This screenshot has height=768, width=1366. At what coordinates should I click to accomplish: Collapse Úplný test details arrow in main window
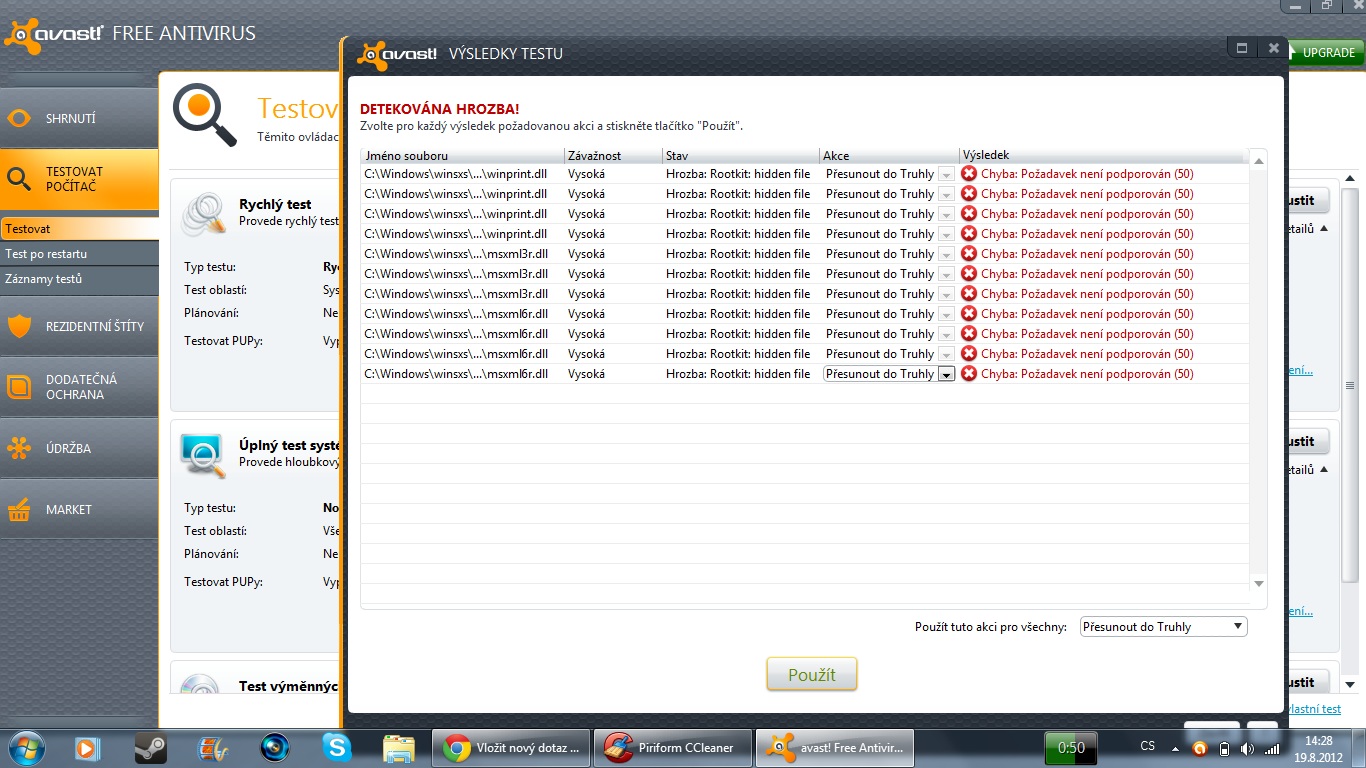click(1324, 469)
